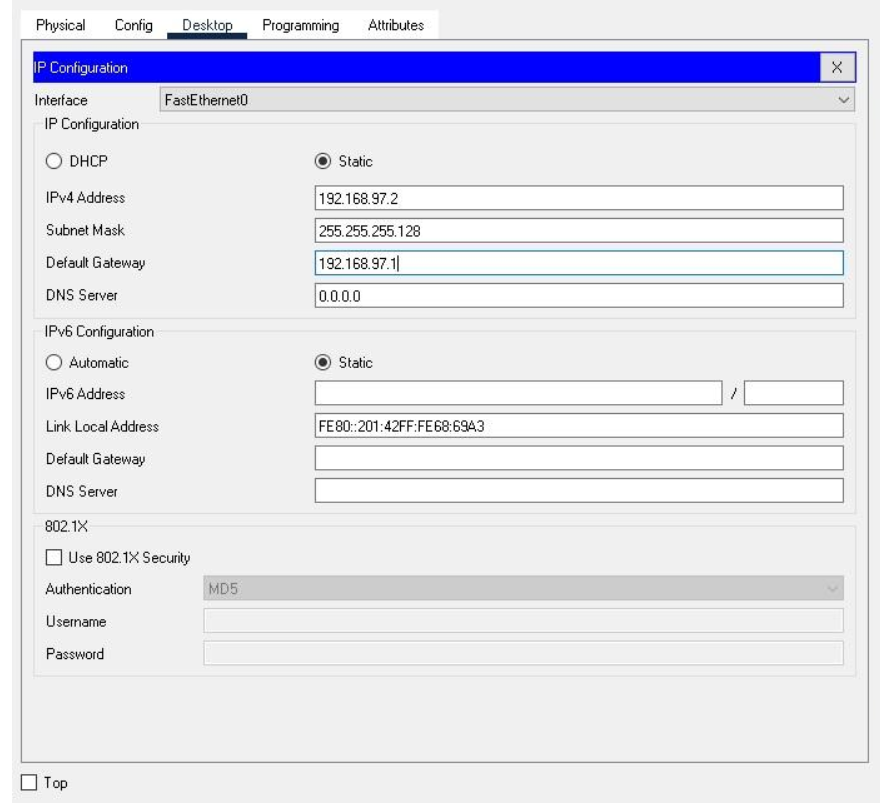Screen dimensions: 880x803
Task: Click the Link Local Address field
Action: pos(578,426)
